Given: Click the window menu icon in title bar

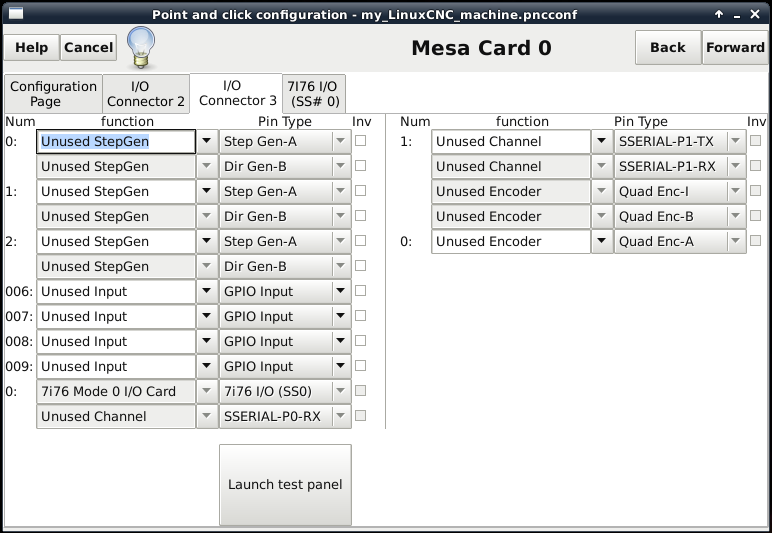Looking at the screenshot, I should [x=16, y=13].
